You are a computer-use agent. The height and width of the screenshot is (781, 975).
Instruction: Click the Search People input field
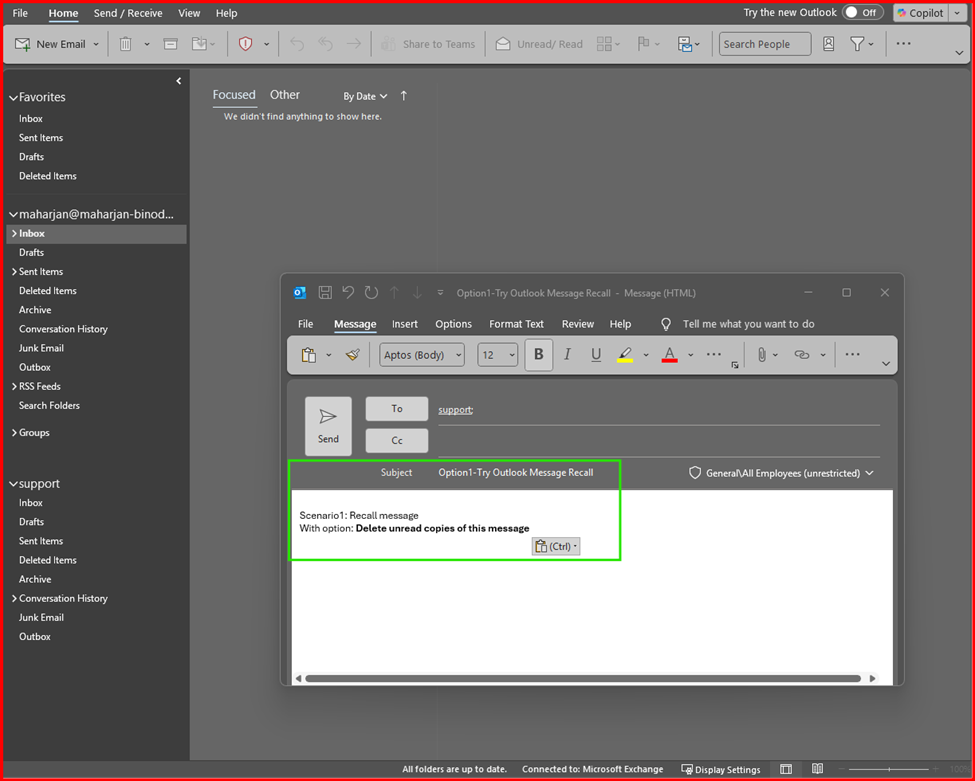tap(764, 44)
